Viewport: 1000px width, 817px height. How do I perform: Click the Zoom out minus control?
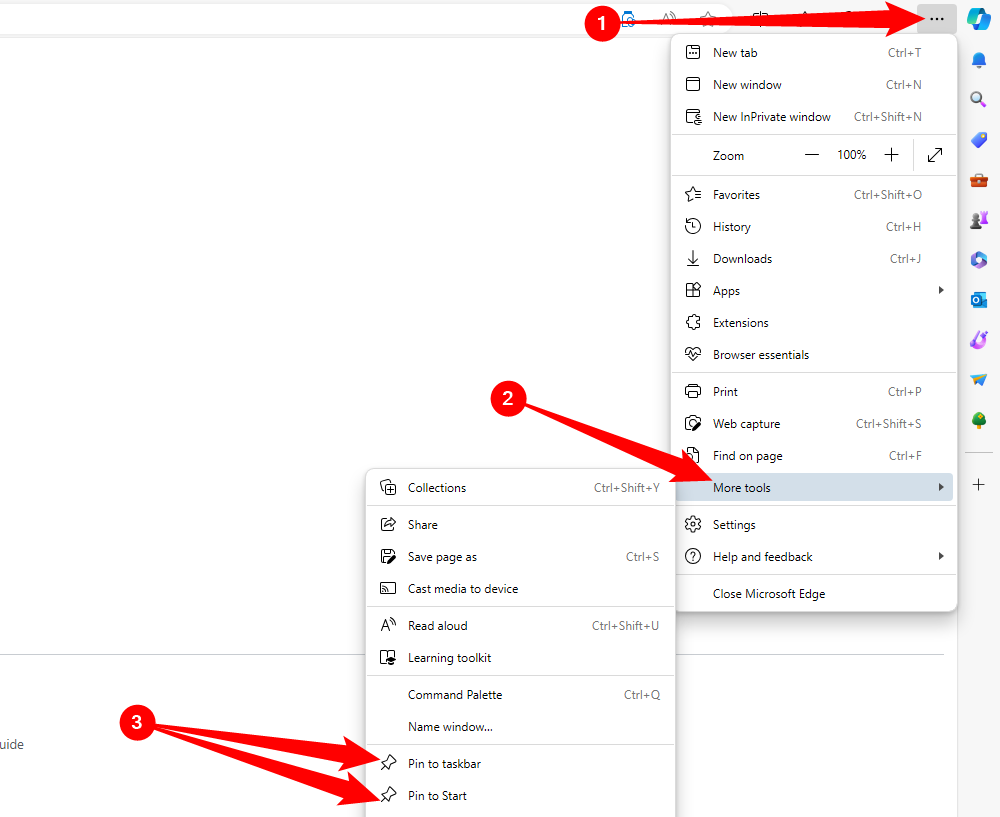click(812, 155)
